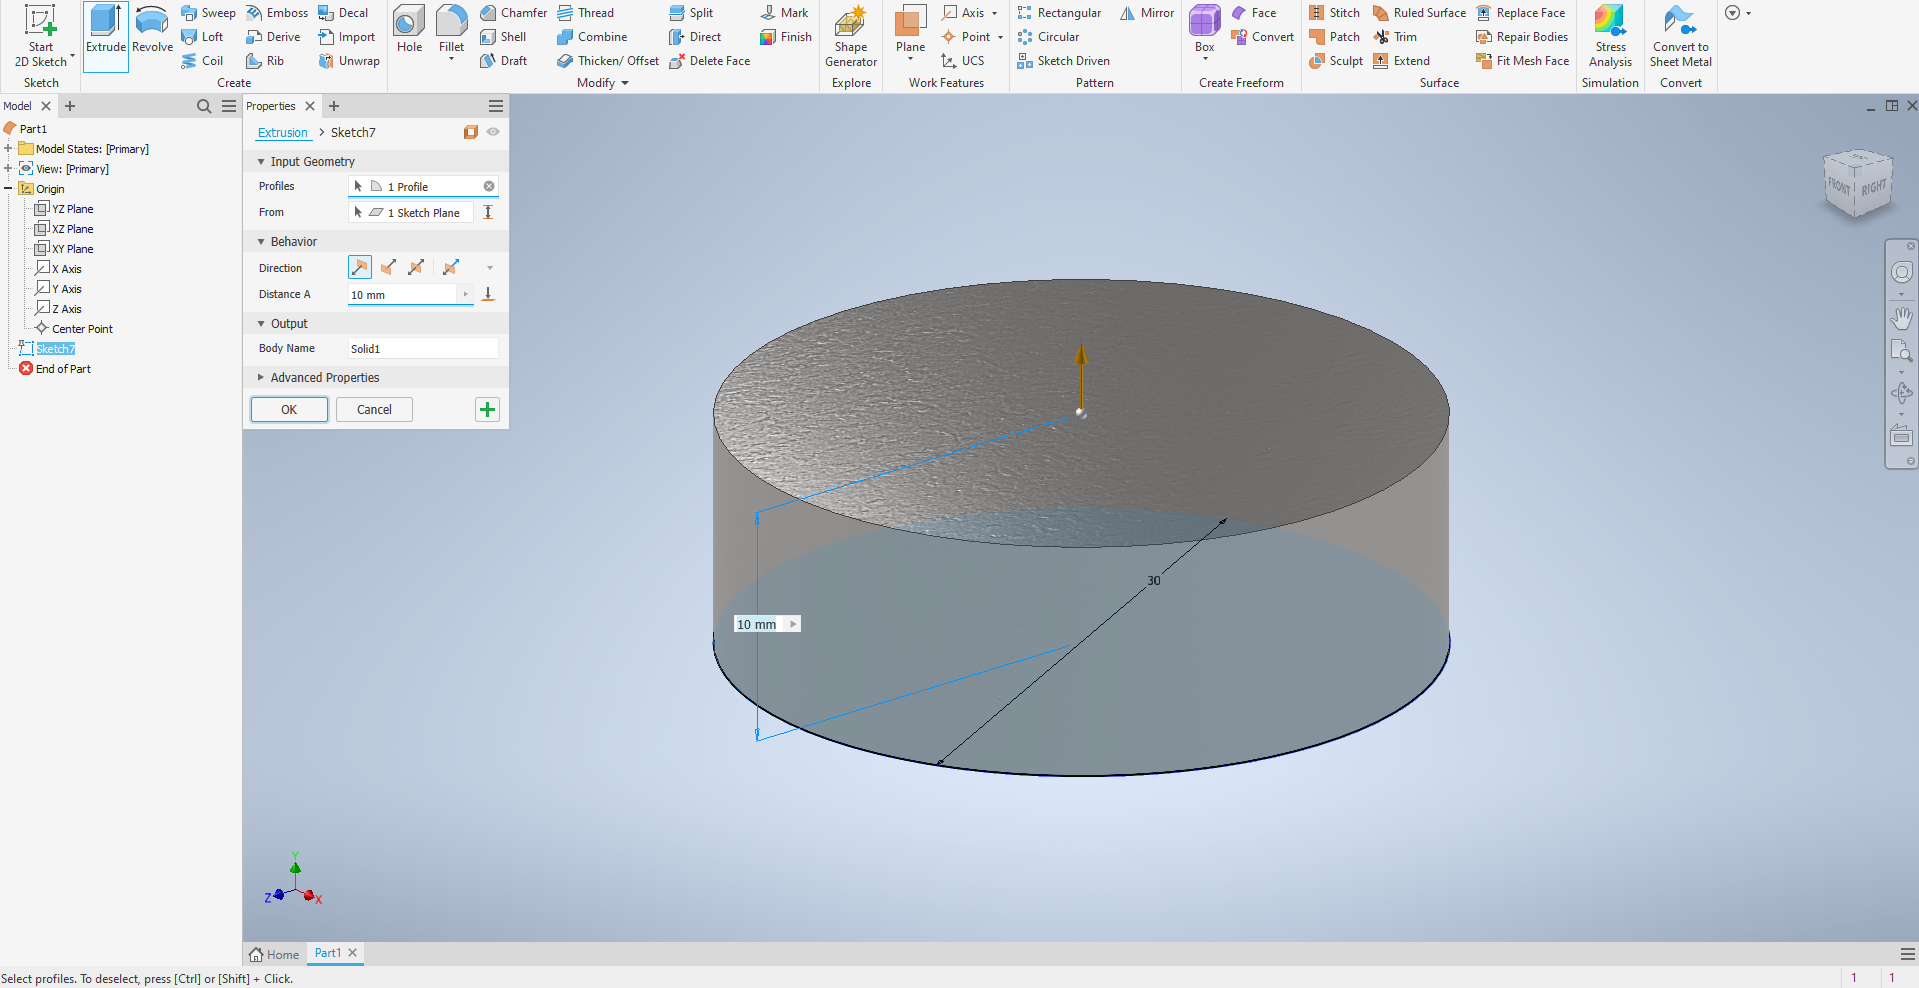Choose the Delete Face tool
This screenshot has height=988, width=1919.
pyautogui.click(x=709, y=61)
